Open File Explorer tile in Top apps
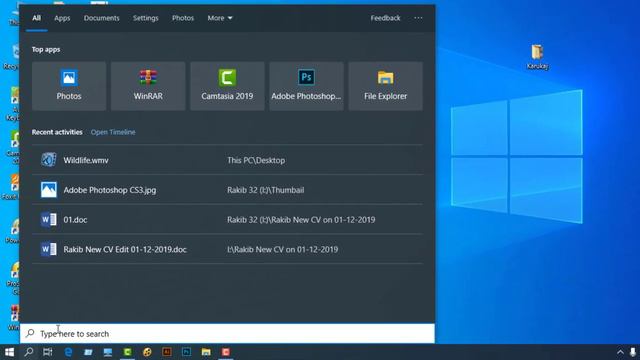Viewport: 640px width, 360px height. 386,86
